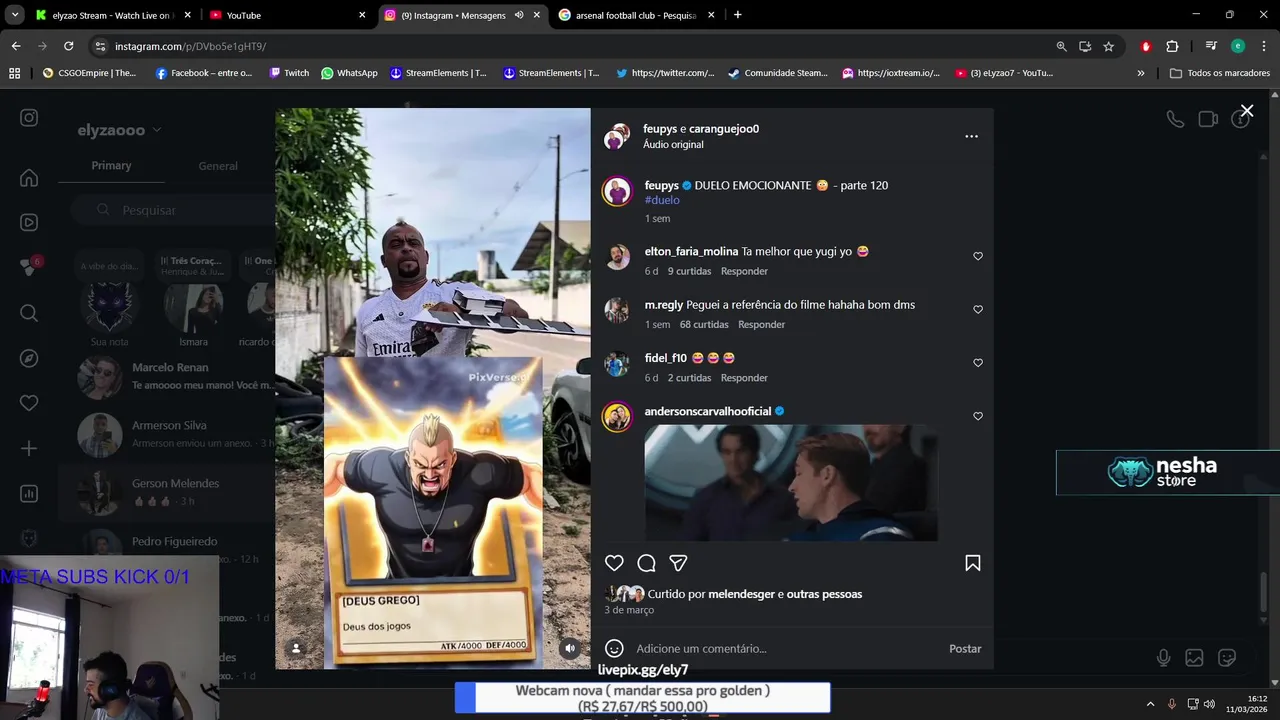
Task: Play GIF in andersonscarvalhooficial's comment
Action: tap(791, 483)
